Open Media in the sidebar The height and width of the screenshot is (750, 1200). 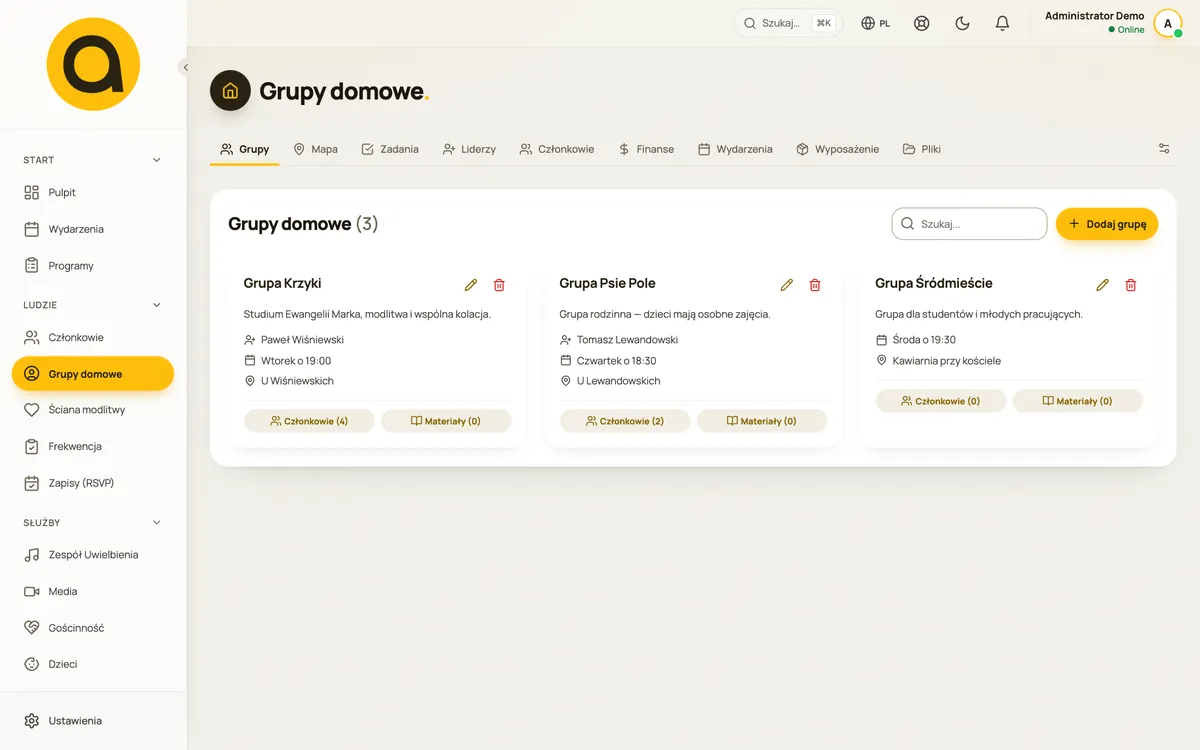pos(93,591)
